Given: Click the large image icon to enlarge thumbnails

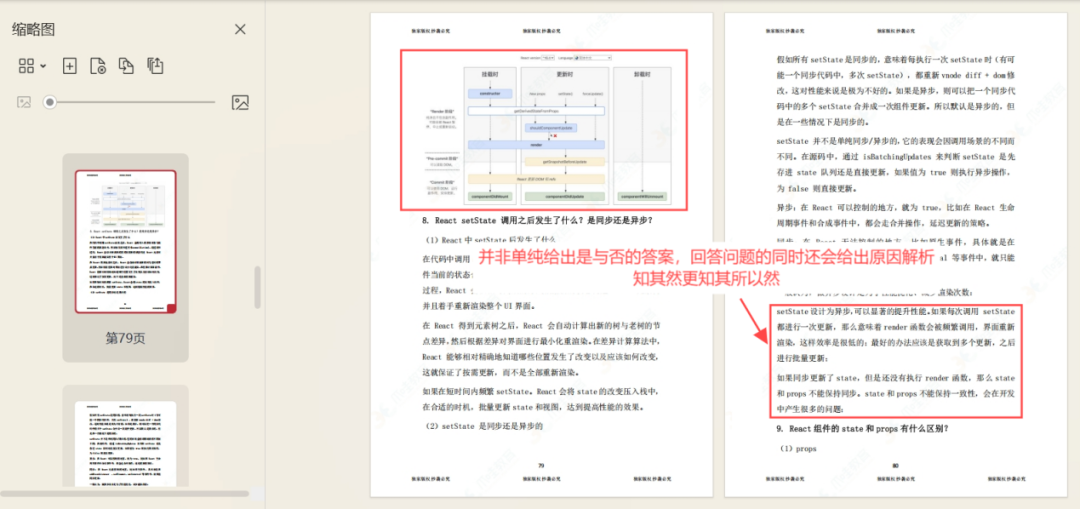Looking at the screenshot, I should [240, 103].
